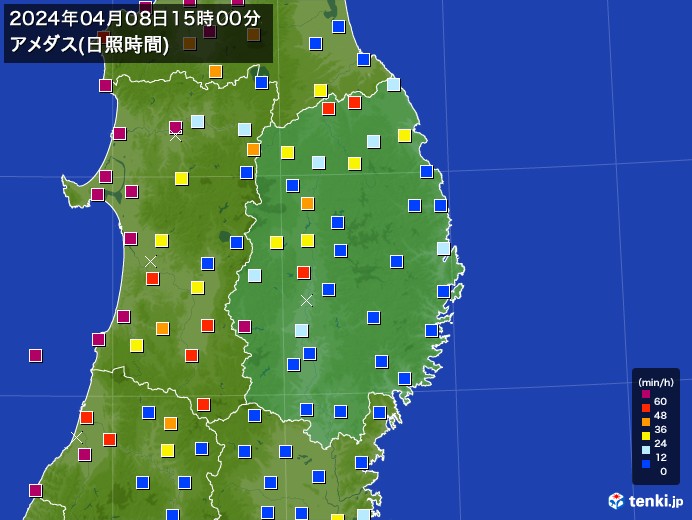Click the アメダス(日照時間) title text
692x520 pixels.
pos(89,45)
